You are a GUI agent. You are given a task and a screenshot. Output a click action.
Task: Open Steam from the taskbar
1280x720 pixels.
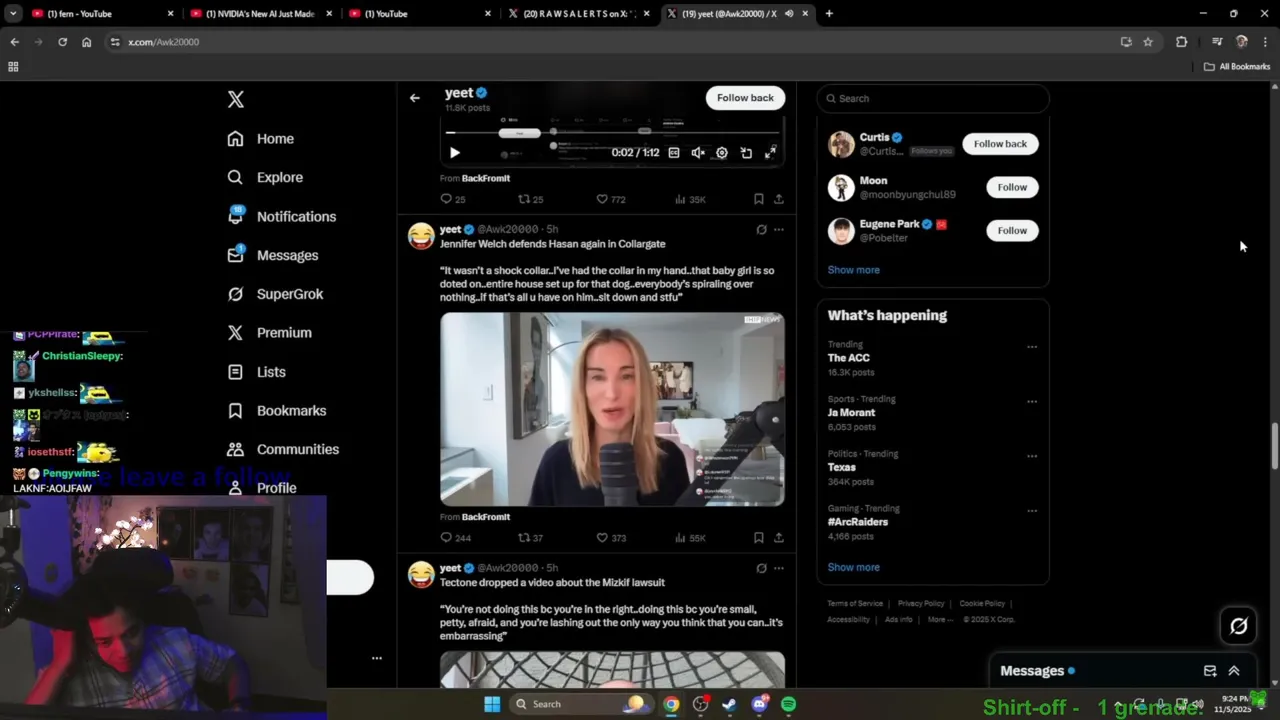(x=730, y=704)
